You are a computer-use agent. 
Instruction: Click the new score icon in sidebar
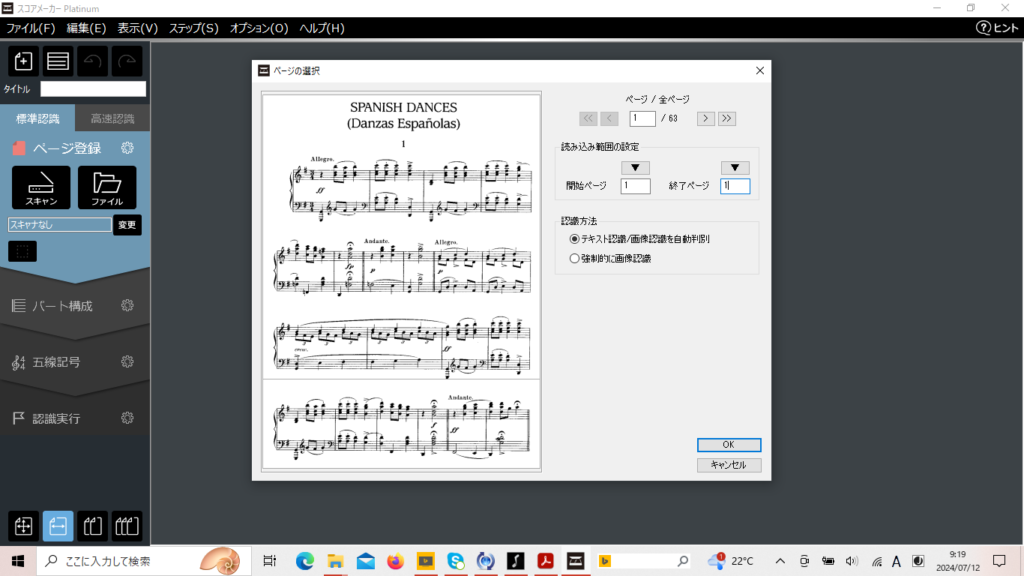(24, 61)
